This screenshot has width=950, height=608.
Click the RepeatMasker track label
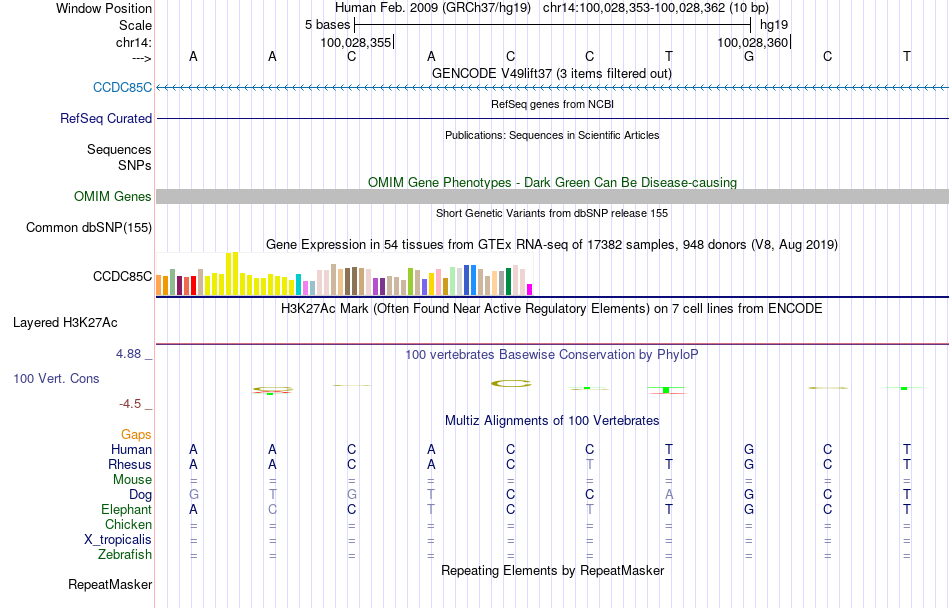(x=110, y=584)
